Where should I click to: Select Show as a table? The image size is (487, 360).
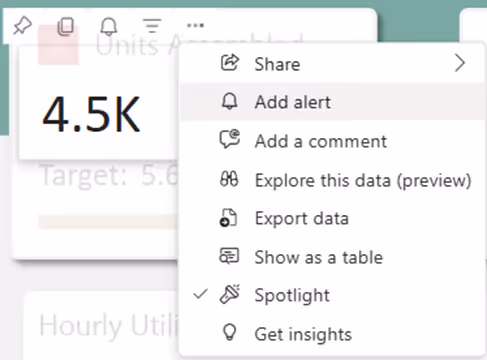332,257
